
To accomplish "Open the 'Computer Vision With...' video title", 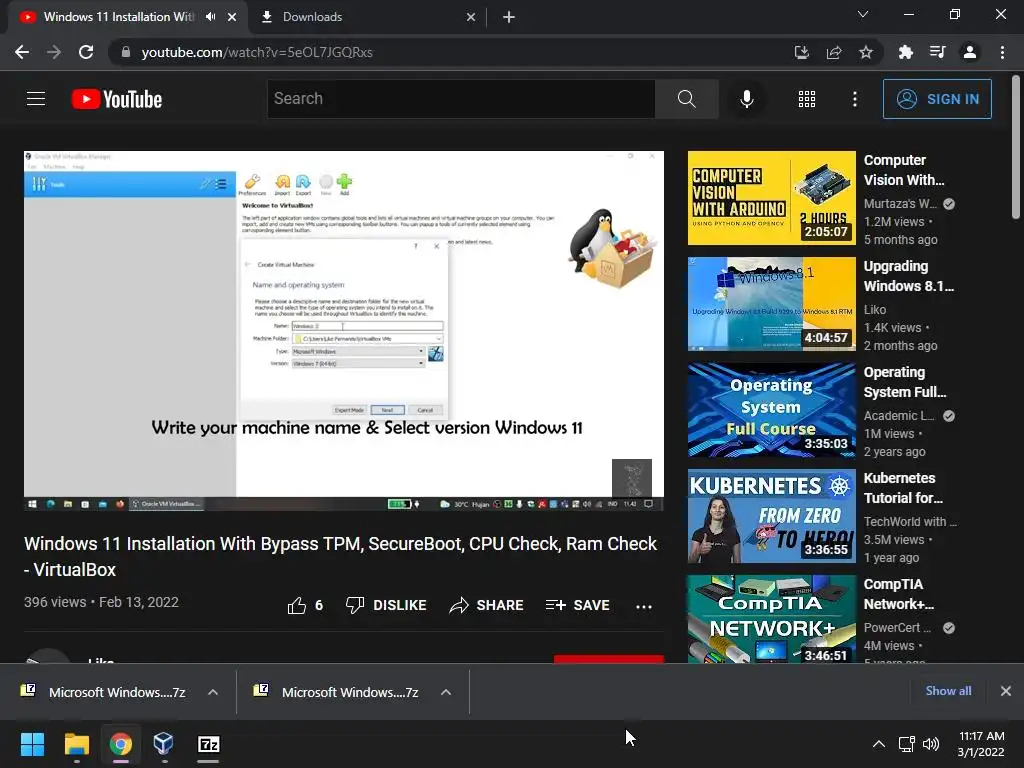I will point(904,170).
